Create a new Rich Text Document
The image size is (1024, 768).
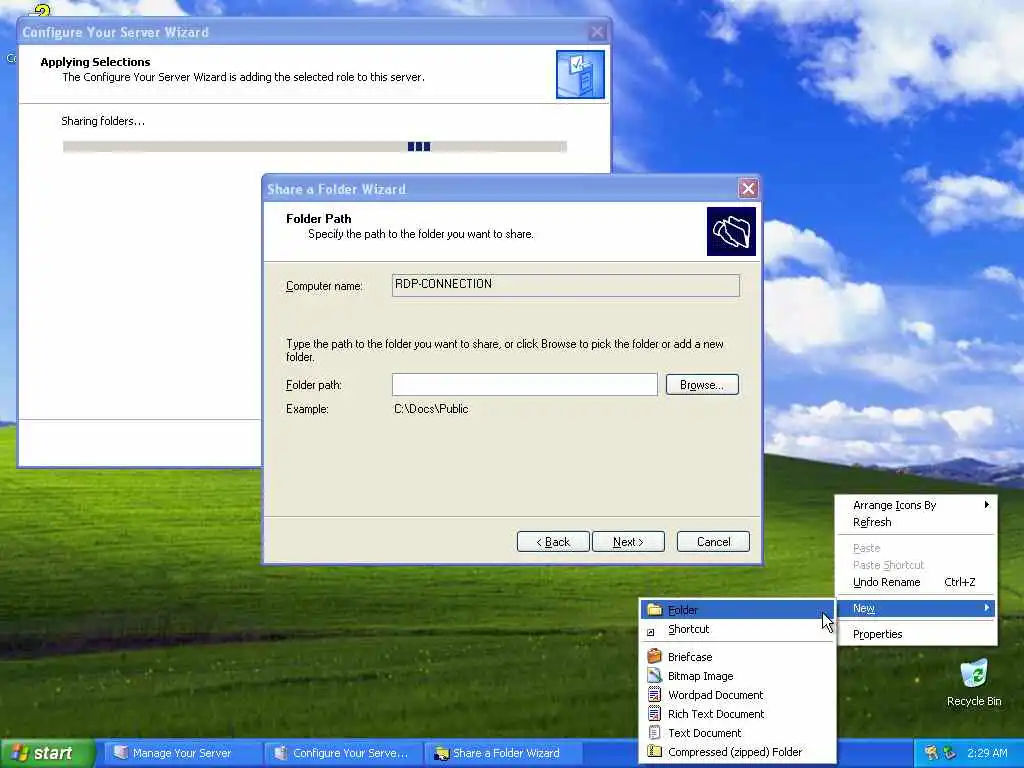(737, 714)
